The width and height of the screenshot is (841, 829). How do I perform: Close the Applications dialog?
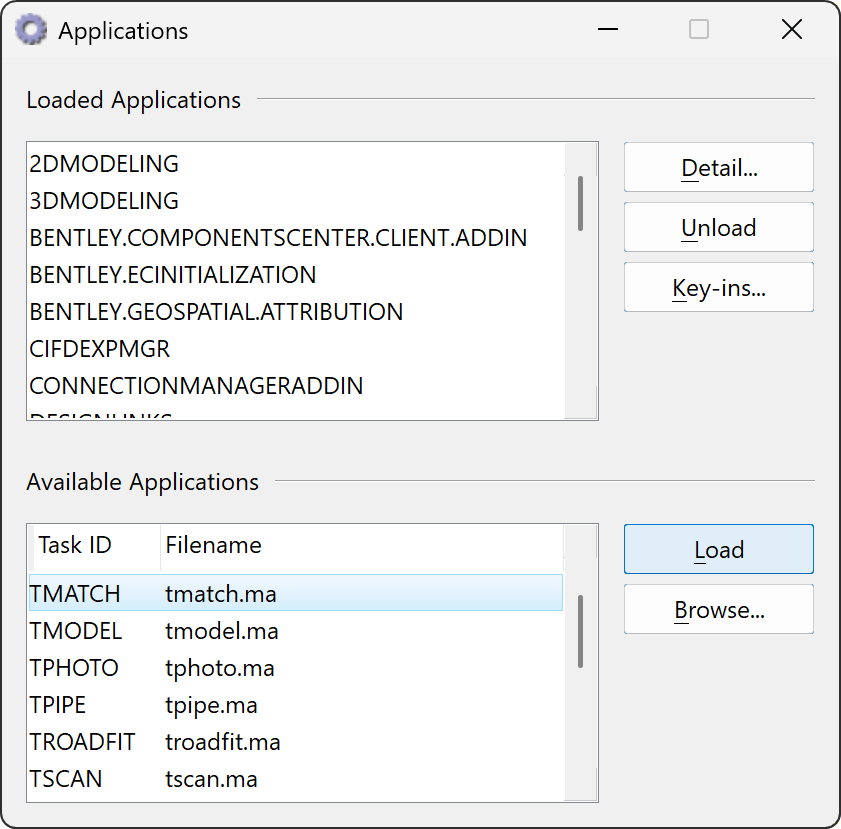point(792,29)
